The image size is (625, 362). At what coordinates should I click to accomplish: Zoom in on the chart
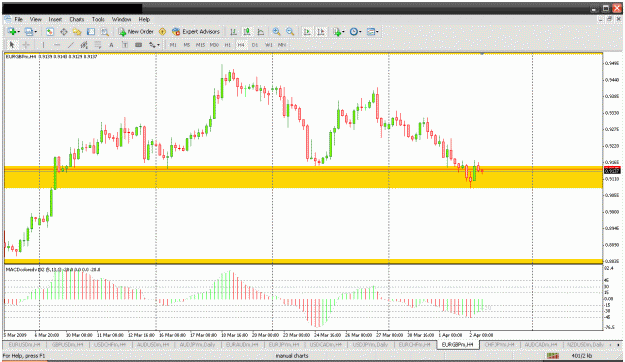pos(276,31)
